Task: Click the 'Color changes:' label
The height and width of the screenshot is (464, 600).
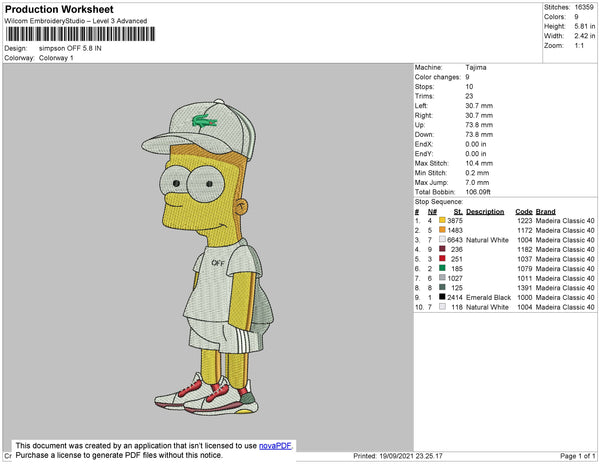Action: [x=438, y=77]
